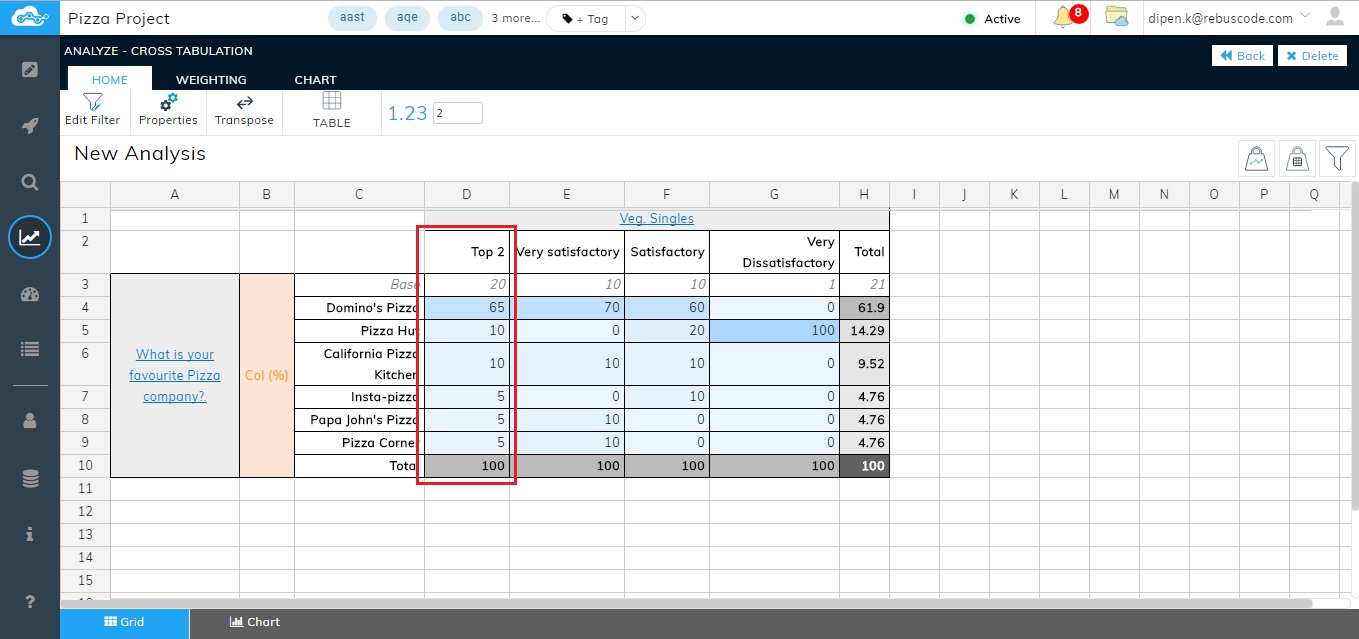Expand the account dropdown chevron

(1304, 17)
